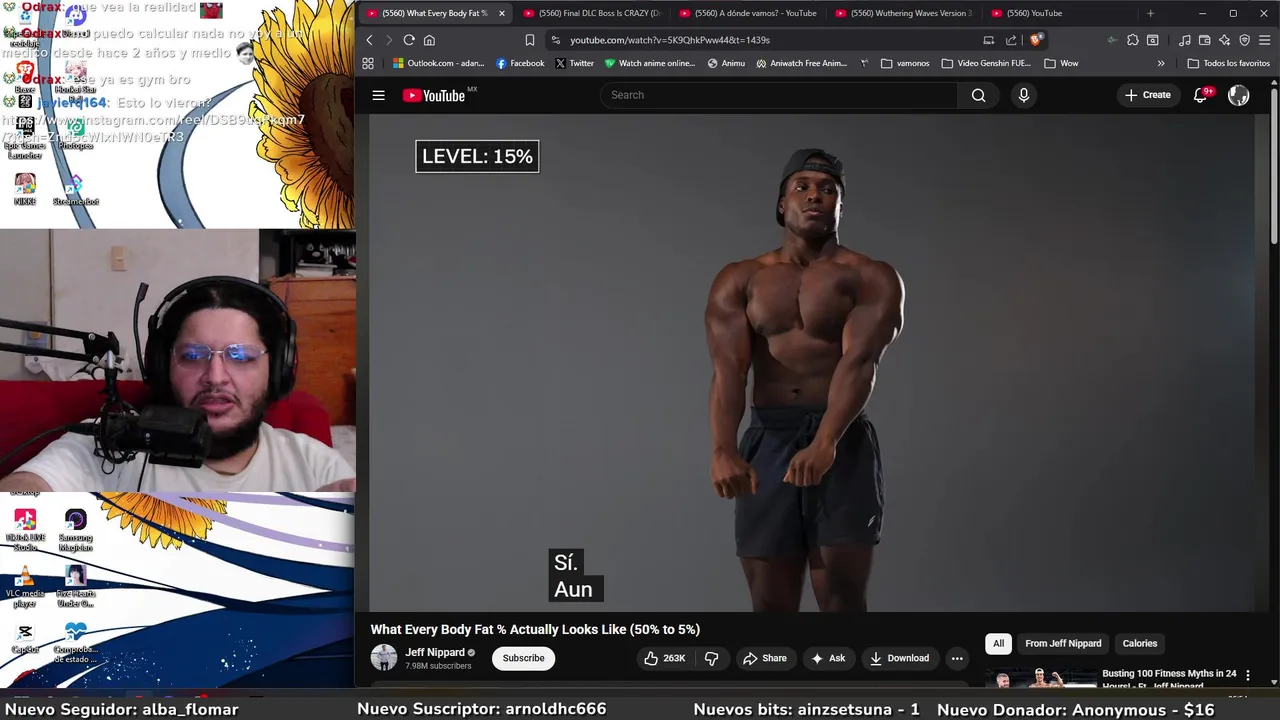Expand the Video Genshin FUE bookmark folder
Screen dimensions: 1280x720
click(985, 63)
